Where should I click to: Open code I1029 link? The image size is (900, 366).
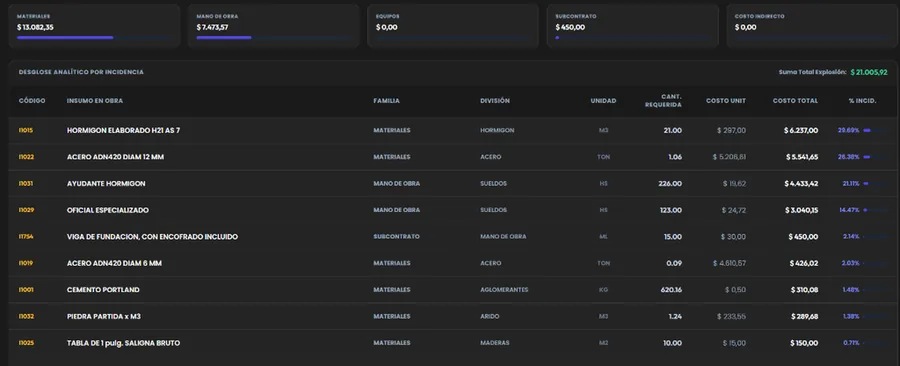coord(26,210)
